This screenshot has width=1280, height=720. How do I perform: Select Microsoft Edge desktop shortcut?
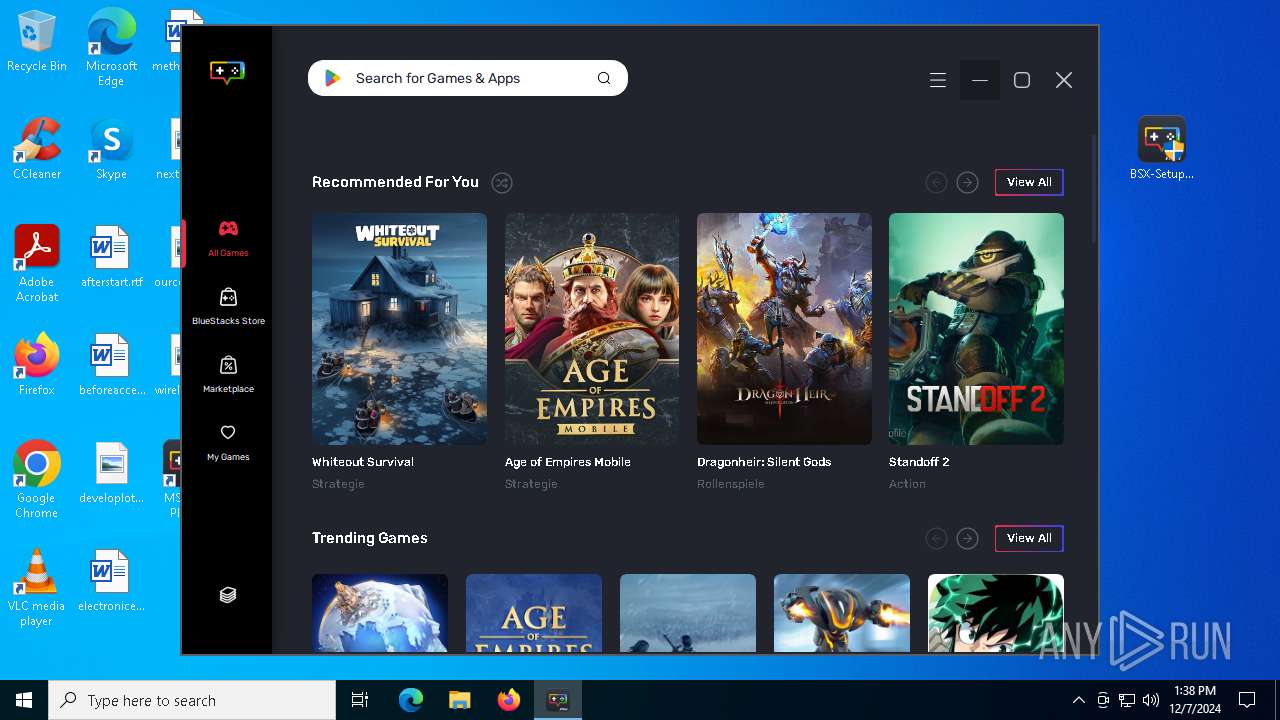(111, 48)
